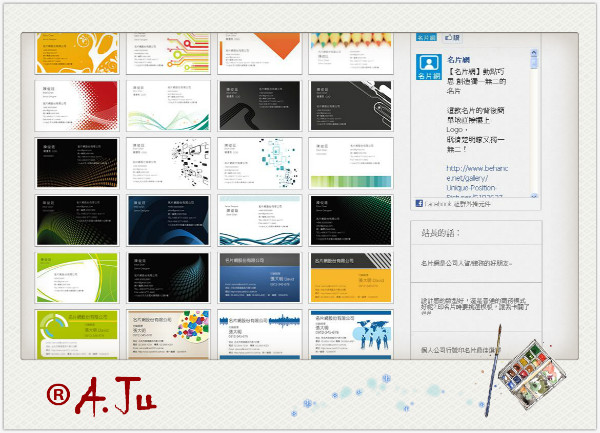Open the orange swirl pattern card template
Viewport: 600px width, 433px height.
(77, 53)
